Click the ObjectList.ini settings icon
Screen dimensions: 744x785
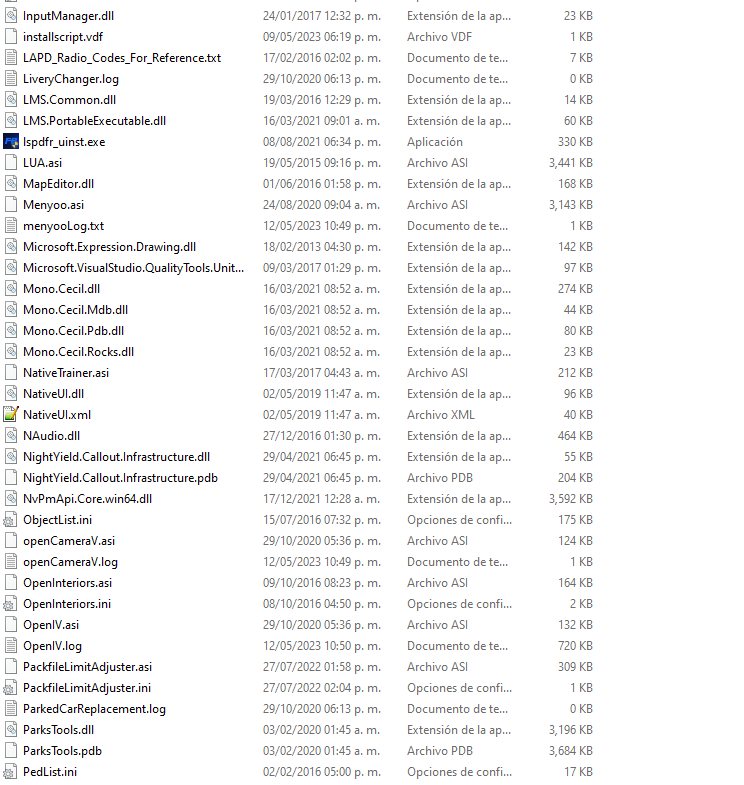coord(11,520)
